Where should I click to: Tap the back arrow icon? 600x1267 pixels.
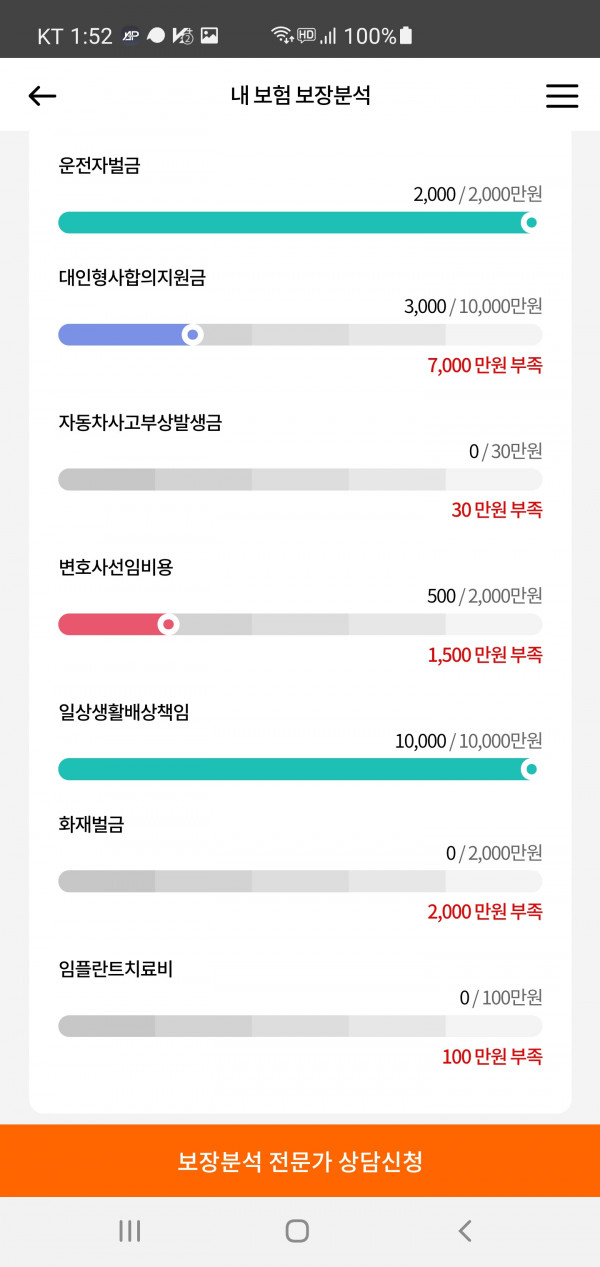(x=42, y=96)
